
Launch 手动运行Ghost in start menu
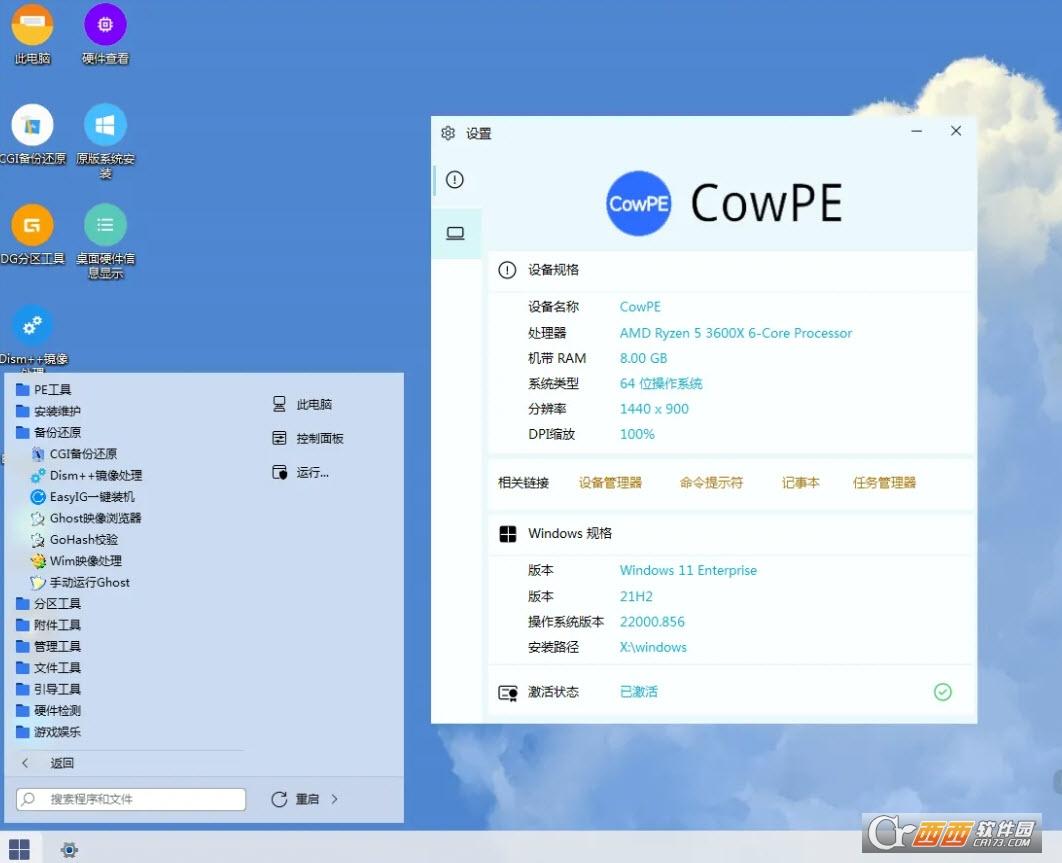pos(80,583)
